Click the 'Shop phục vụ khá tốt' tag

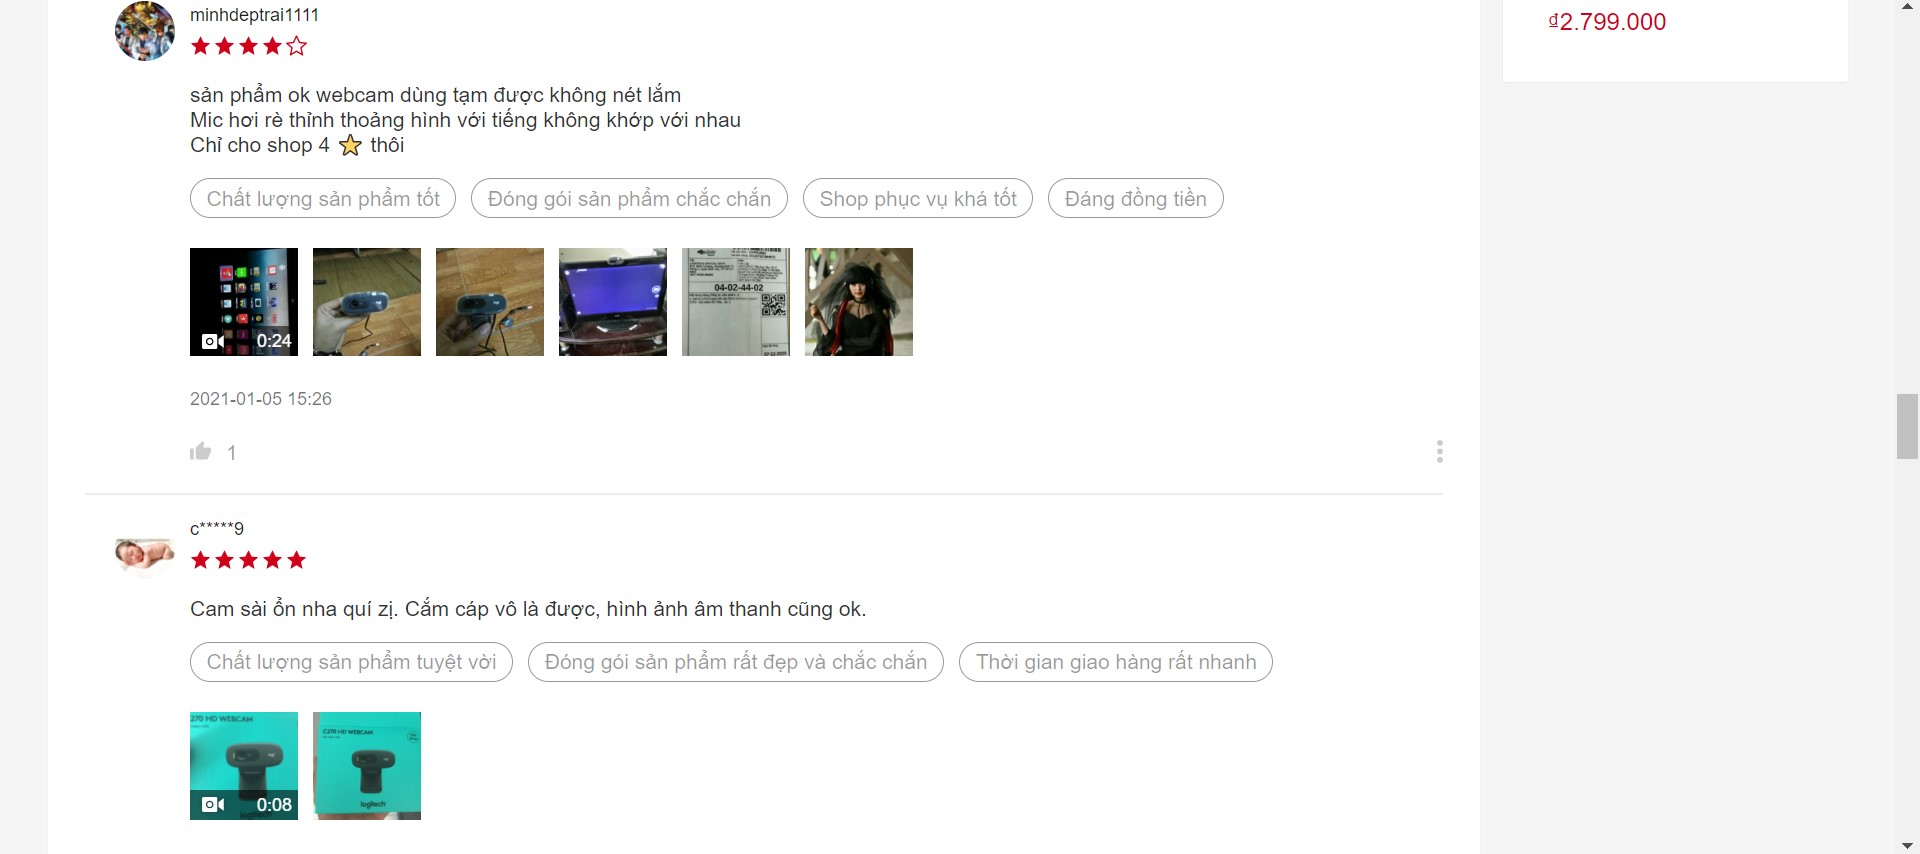coord(918,199)
